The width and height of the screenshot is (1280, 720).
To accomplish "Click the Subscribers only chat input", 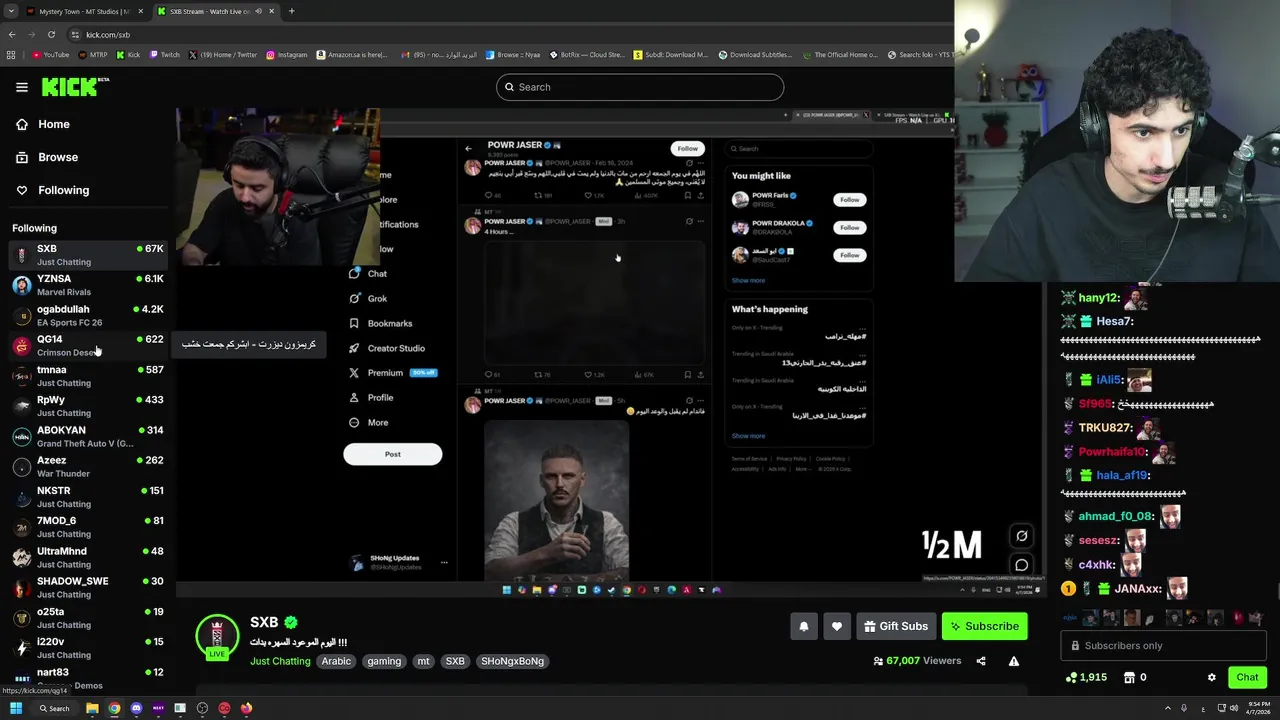I will [1162, 645].
